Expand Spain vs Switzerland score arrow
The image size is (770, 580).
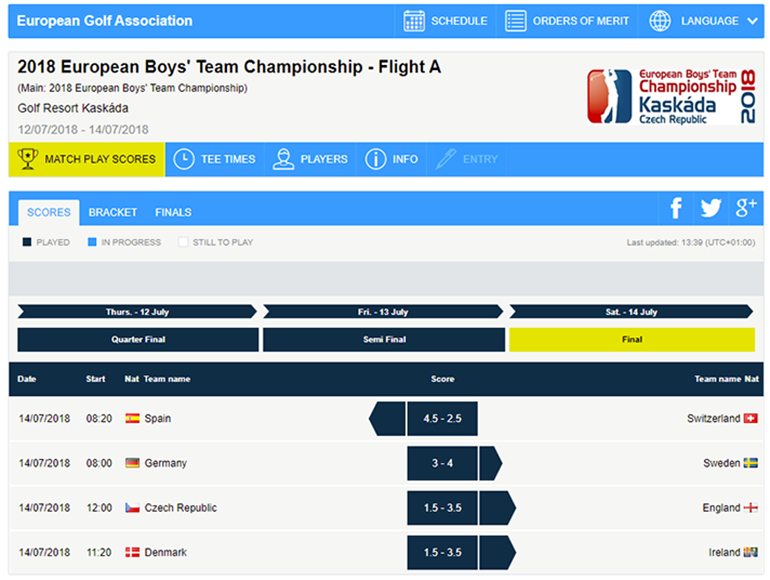coord(387,418)
